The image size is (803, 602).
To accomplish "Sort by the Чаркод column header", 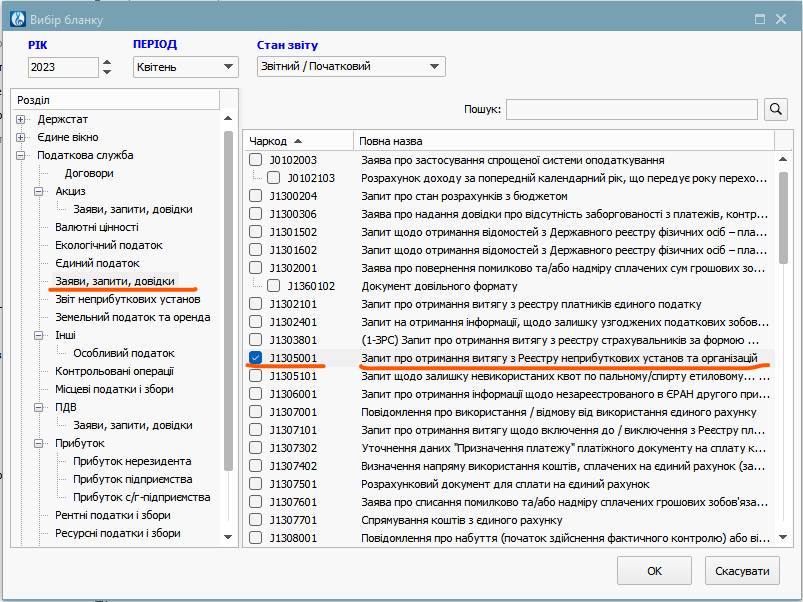I will 298,141.
